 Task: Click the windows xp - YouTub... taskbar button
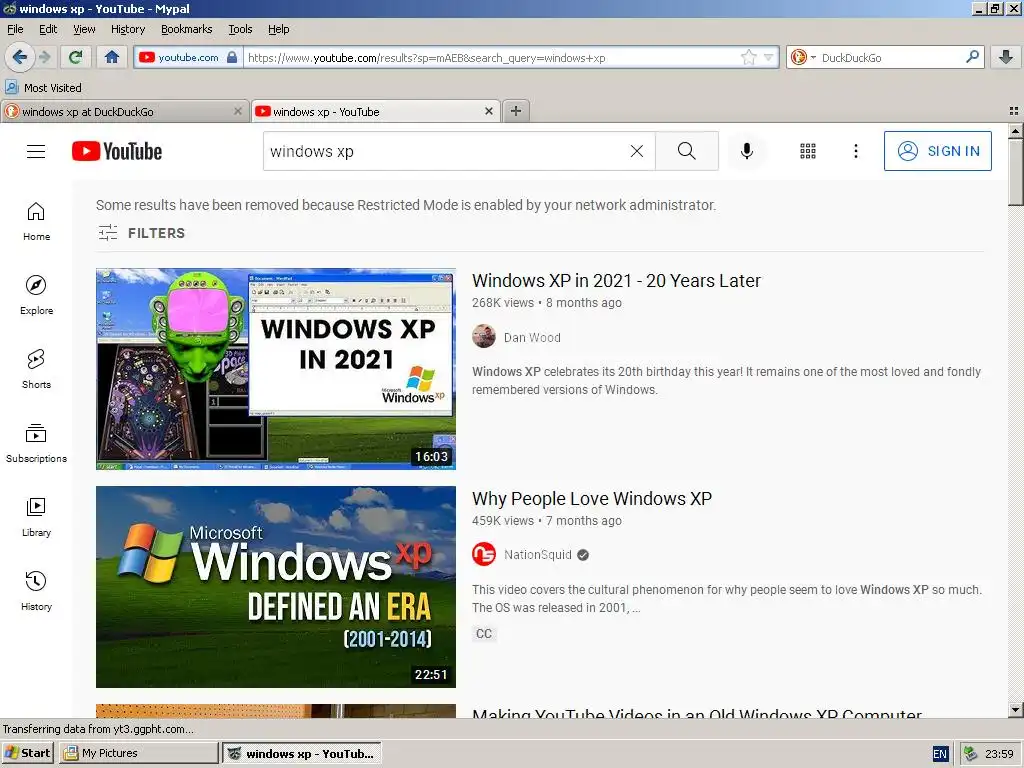coord(302,753)
